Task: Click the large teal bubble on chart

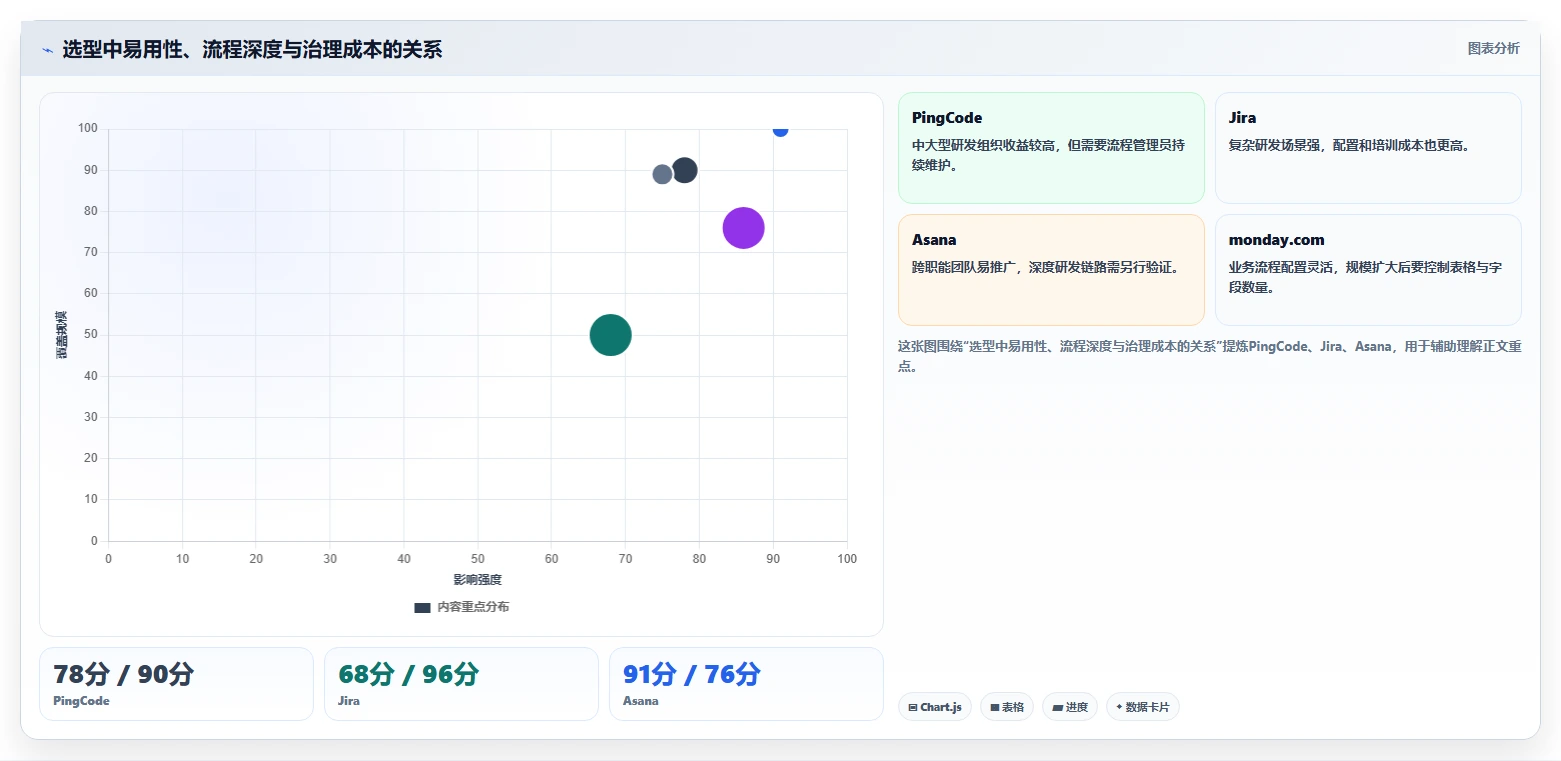Action: (610, 335)
